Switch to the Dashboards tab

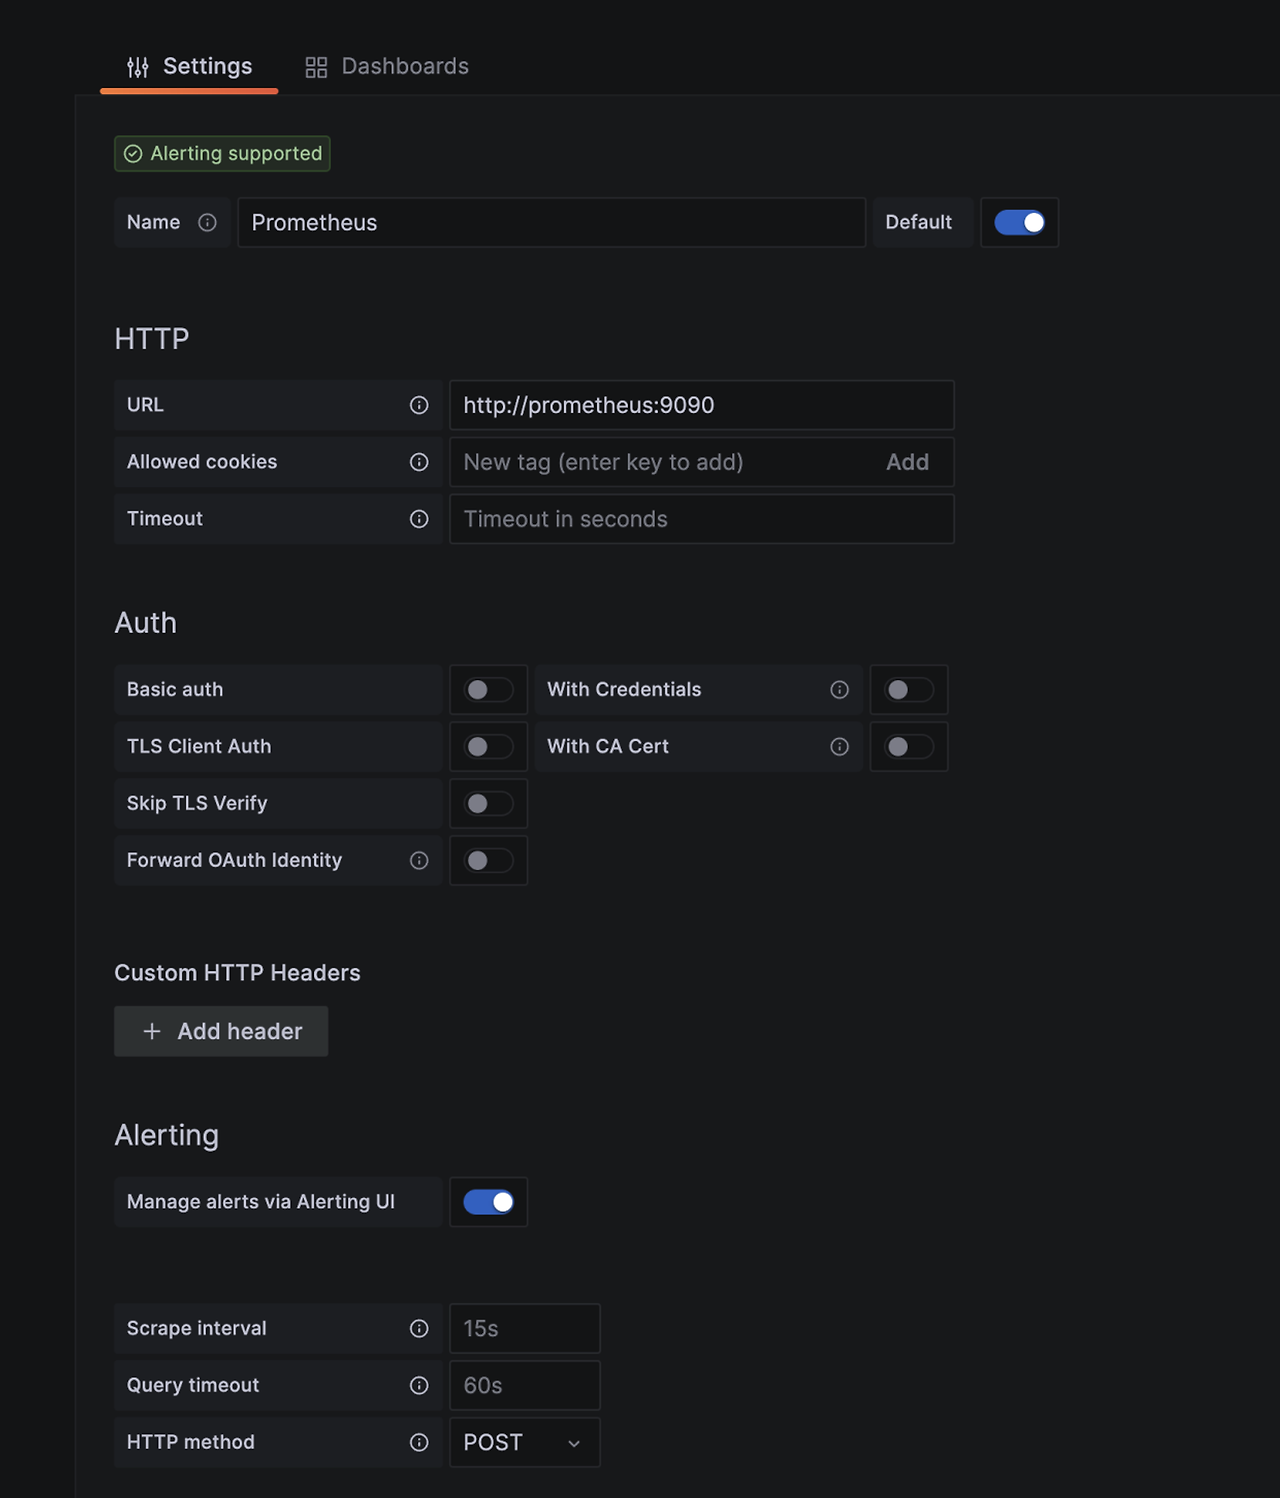click(x=387, y=67)
